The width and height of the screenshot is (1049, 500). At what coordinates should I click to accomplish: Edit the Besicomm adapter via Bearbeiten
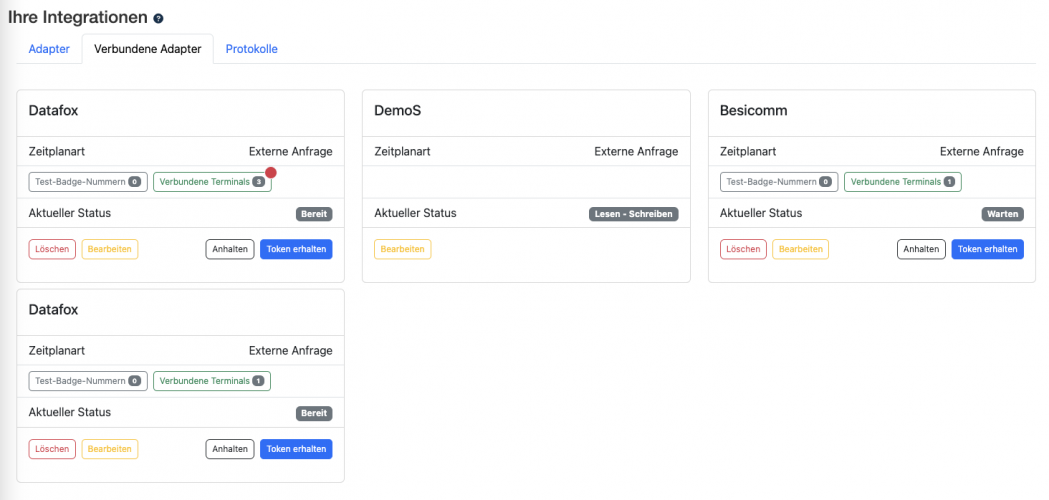801,249
